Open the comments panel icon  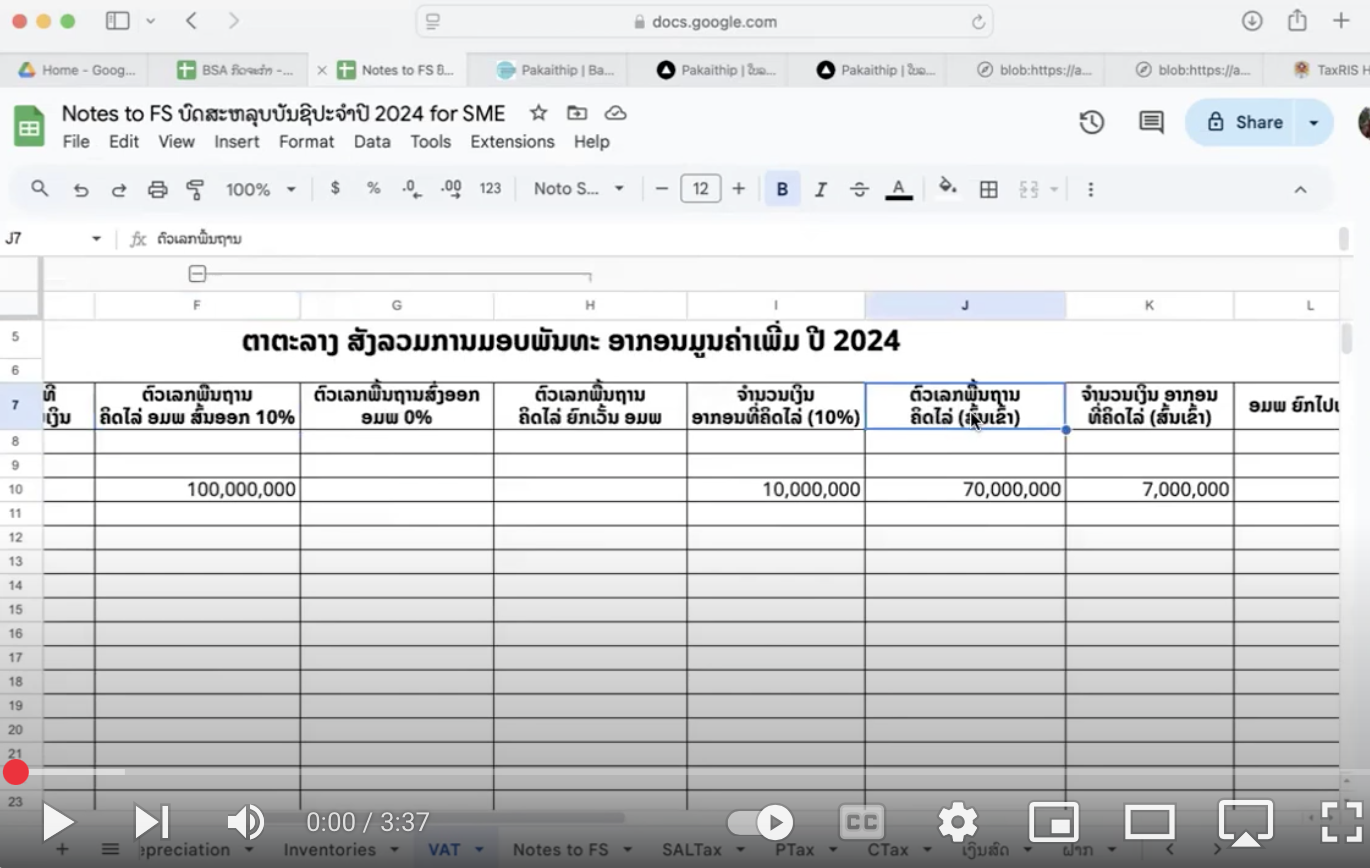pos(1151,122)
